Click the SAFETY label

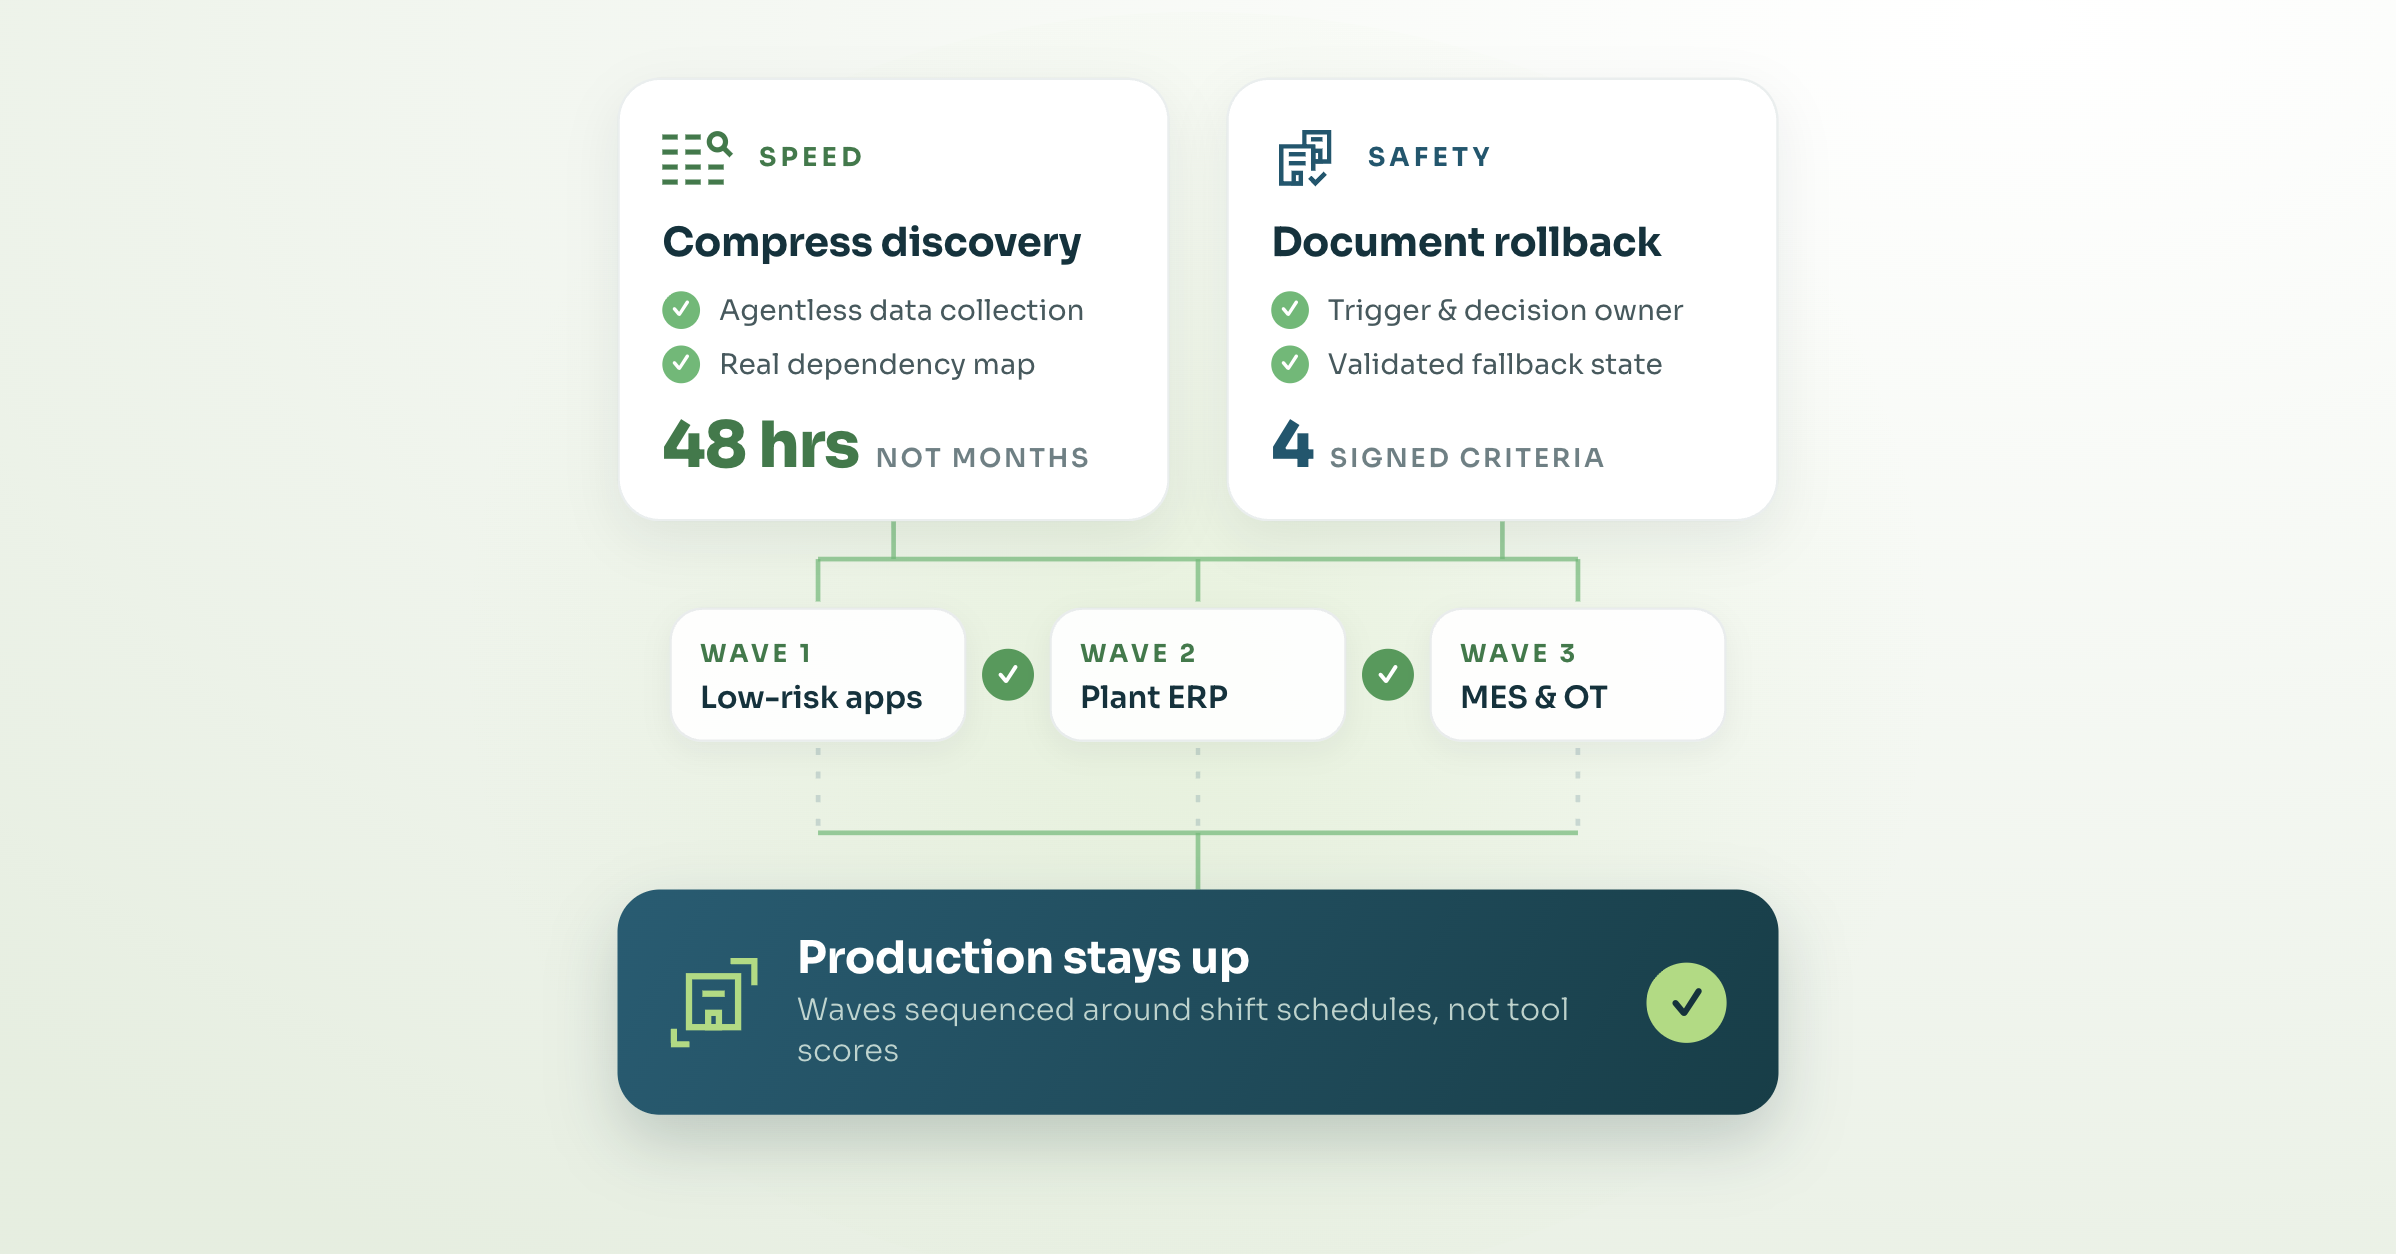pyautogui.click(x=1430, y=157)
